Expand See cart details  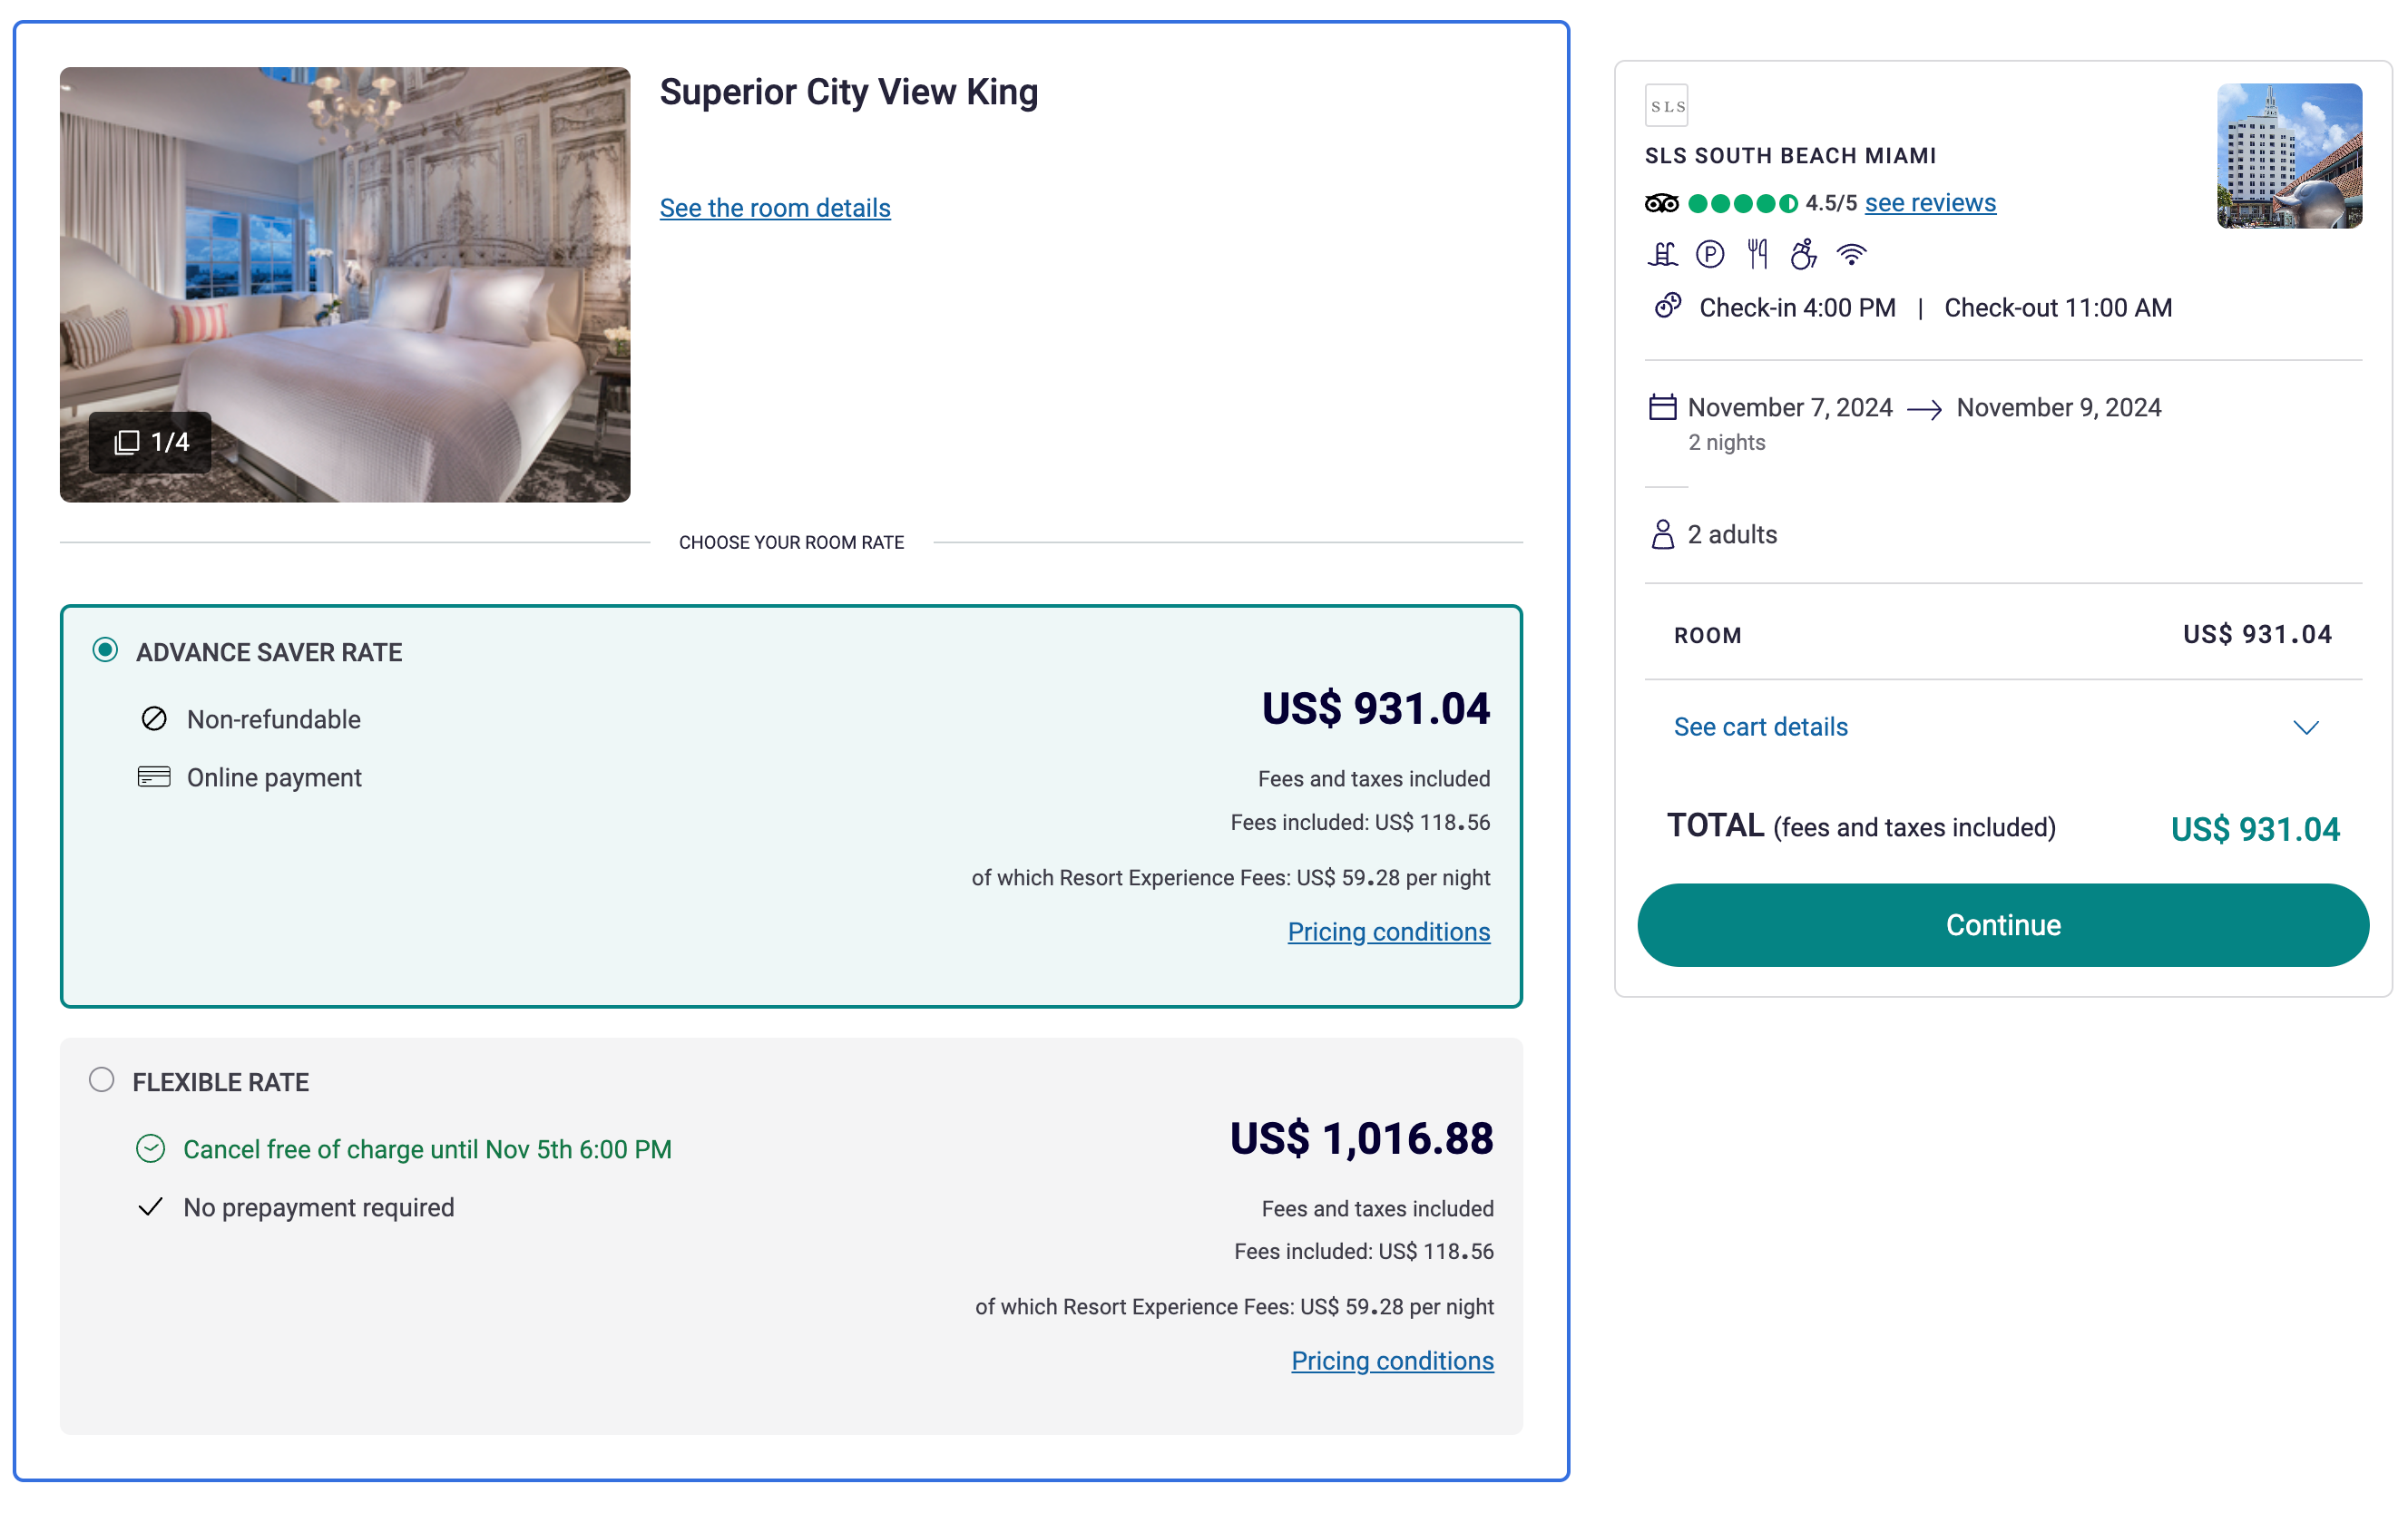pyautogui.click(x=1760, y=727)
